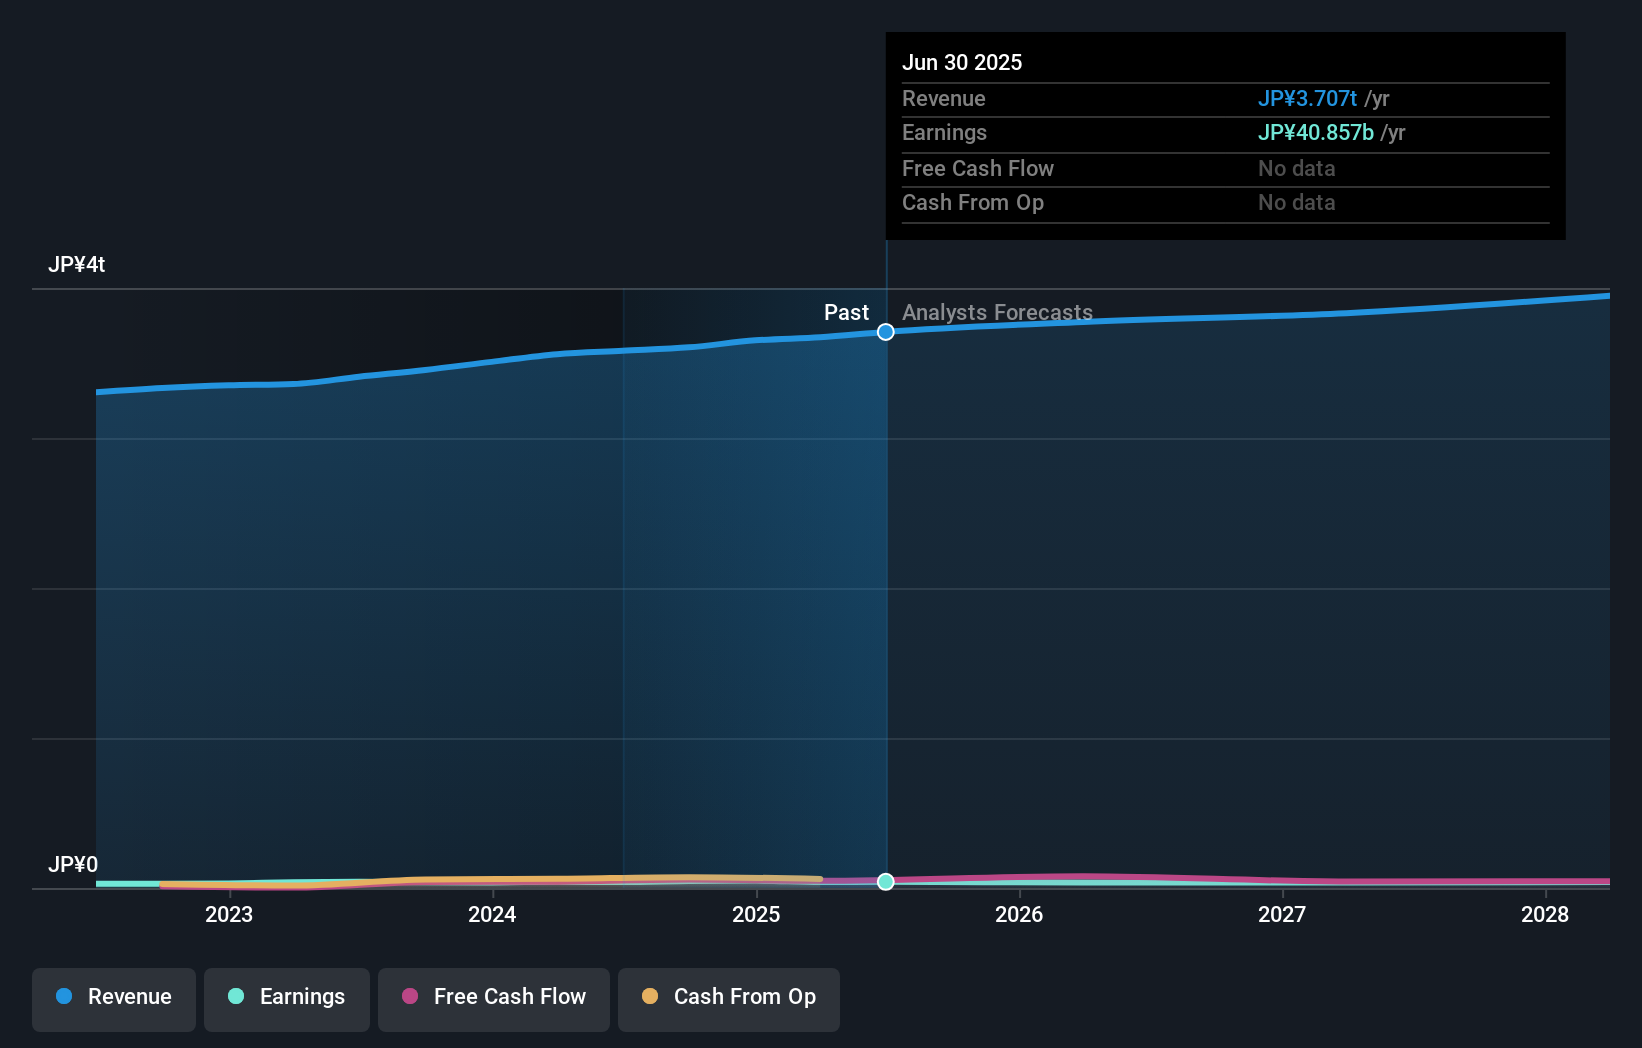This screenshot has height=1048, width=1642.
Task: Click the Jun 30 2025 tooltip header
Action: click(x=962, y=62)
